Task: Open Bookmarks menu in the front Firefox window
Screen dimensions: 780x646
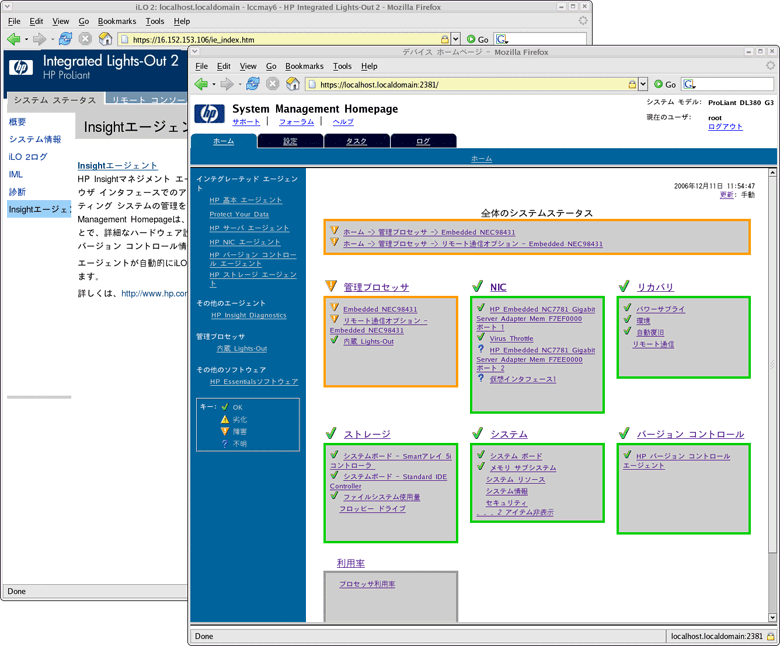Action: [304, 66]
